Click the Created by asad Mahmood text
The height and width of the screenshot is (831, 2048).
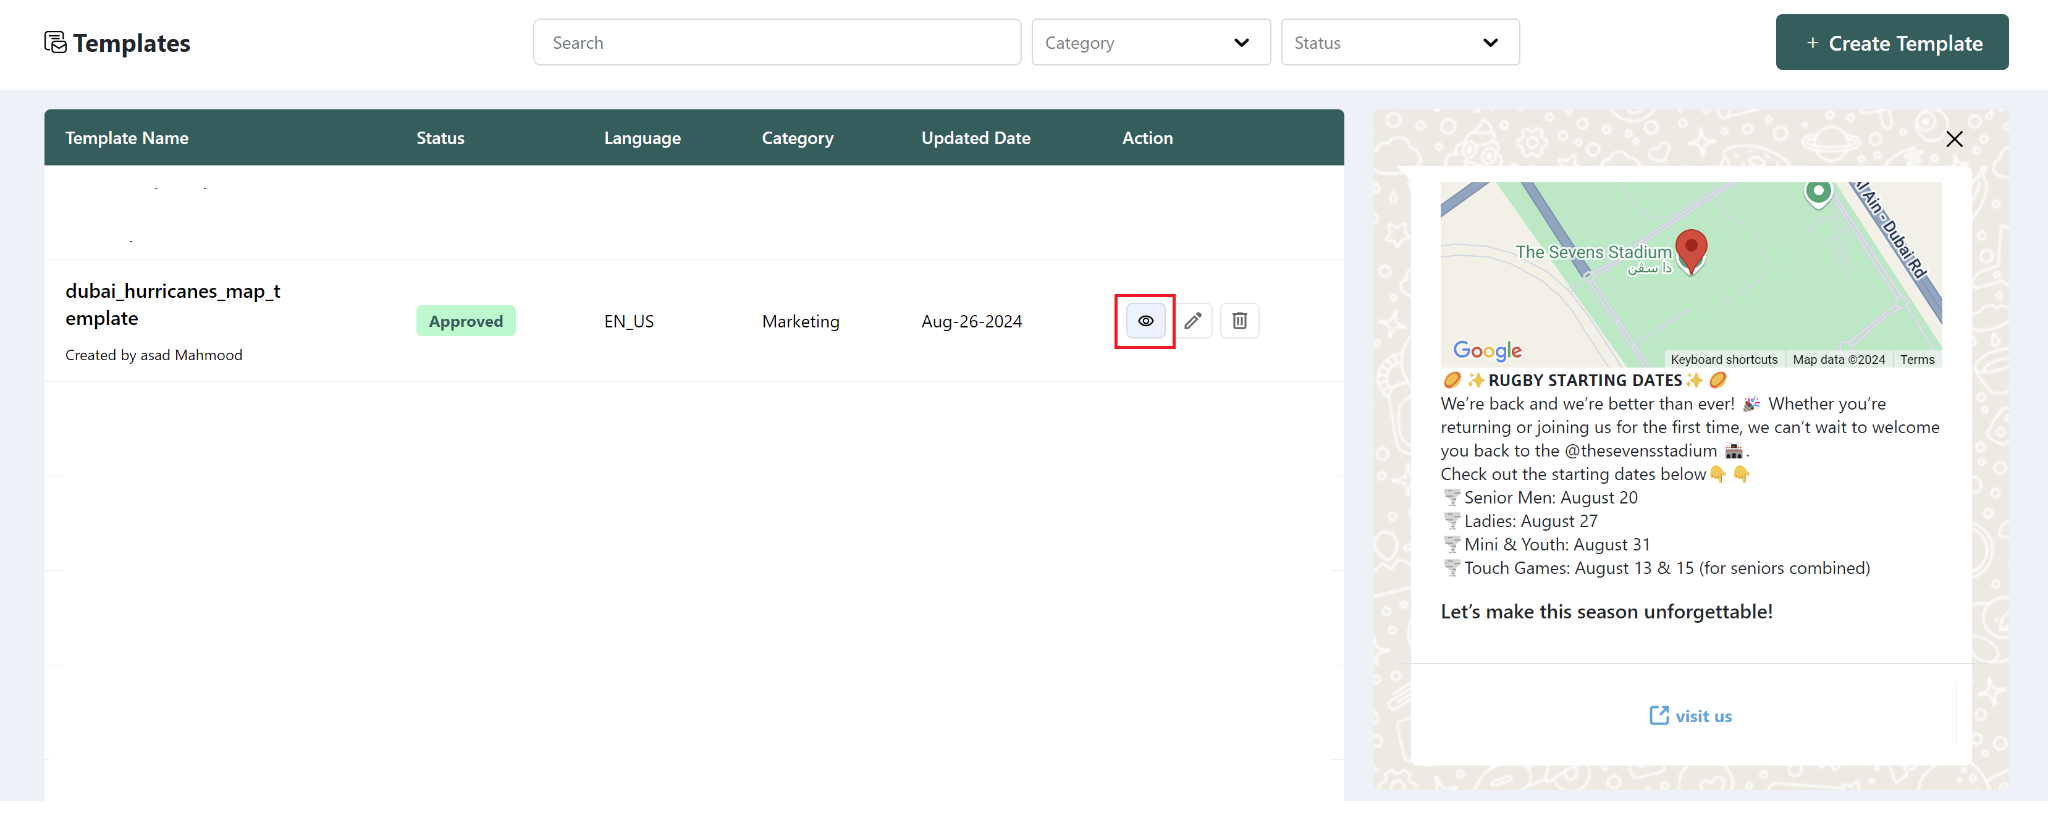[154, 355]
